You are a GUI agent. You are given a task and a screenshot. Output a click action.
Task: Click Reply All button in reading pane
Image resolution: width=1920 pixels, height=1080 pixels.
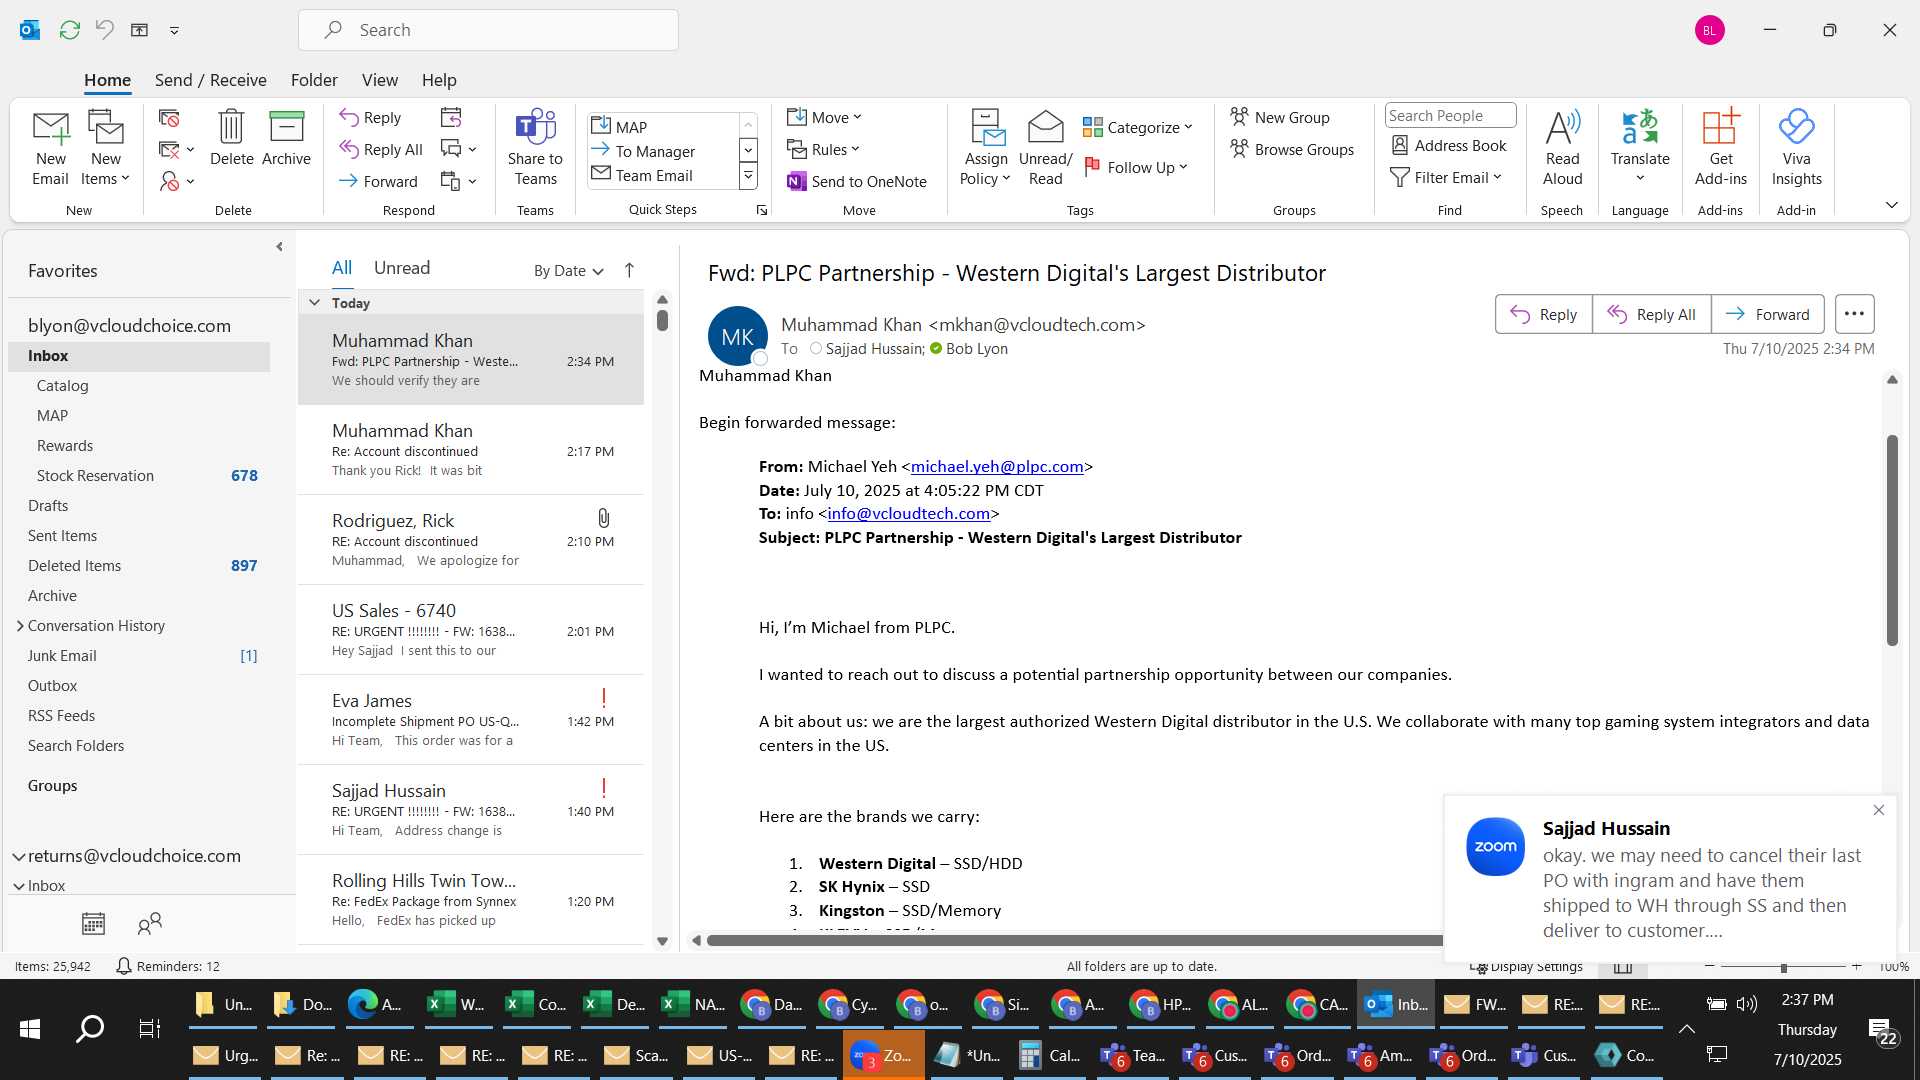[1651, 314]
